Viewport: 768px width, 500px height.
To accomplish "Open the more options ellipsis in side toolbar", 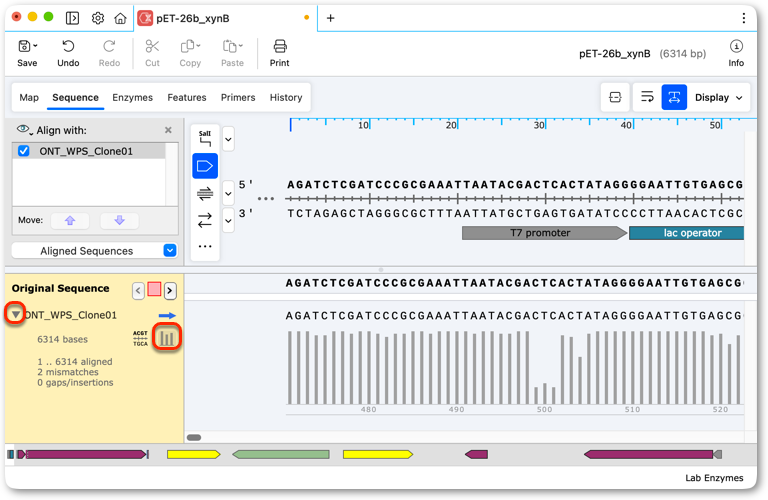I will click(205, 246).
